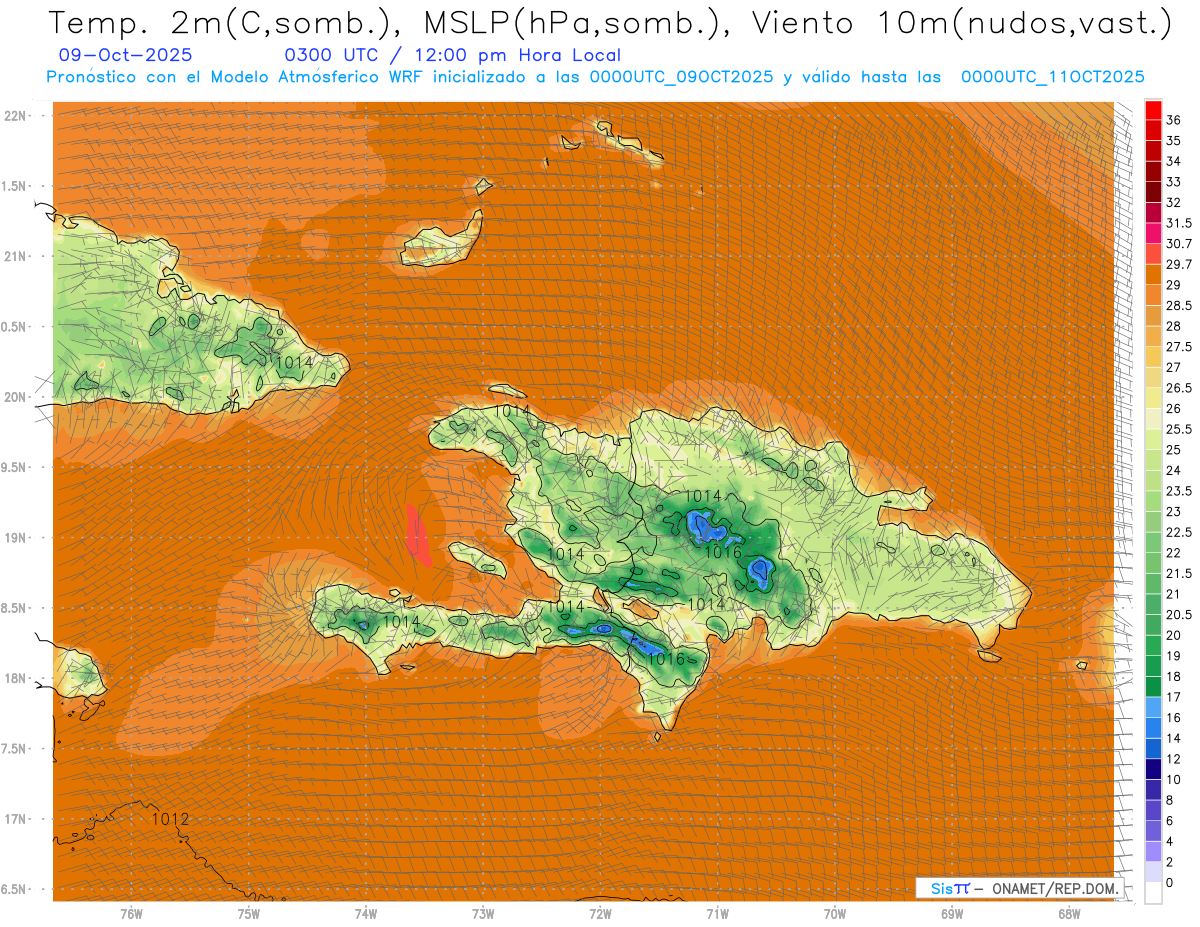
Task: Click the "72W" longitude label
Action: (x=600, y=914)
